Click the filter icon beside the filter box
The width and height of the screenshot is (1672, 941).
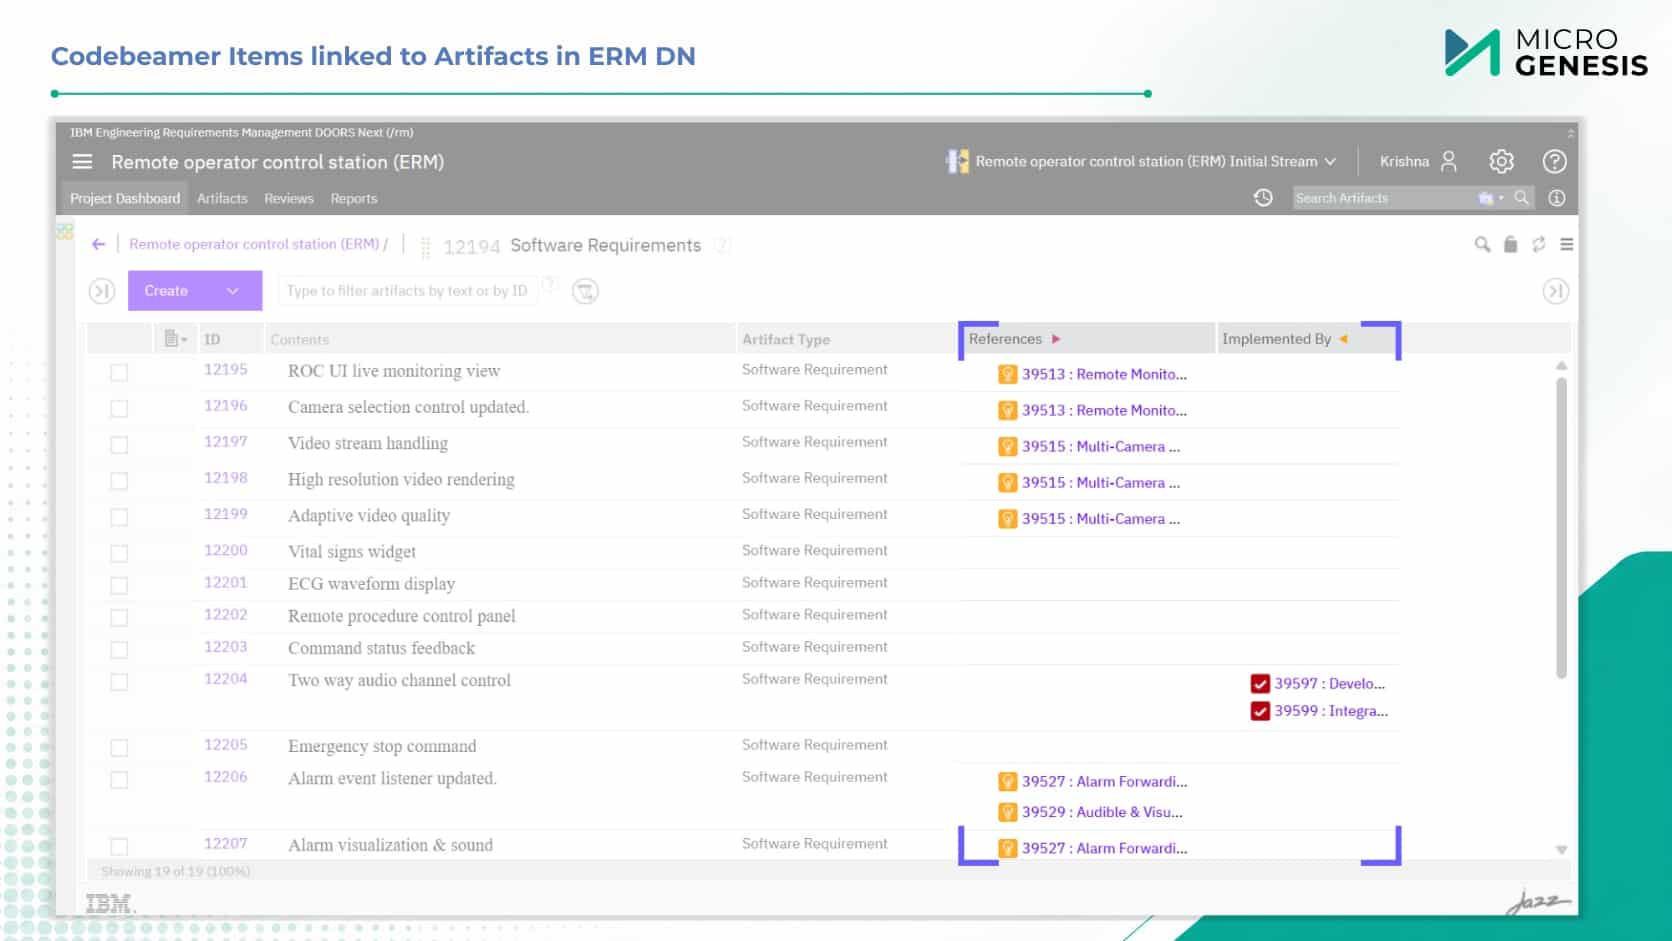(x=585, y=291)
